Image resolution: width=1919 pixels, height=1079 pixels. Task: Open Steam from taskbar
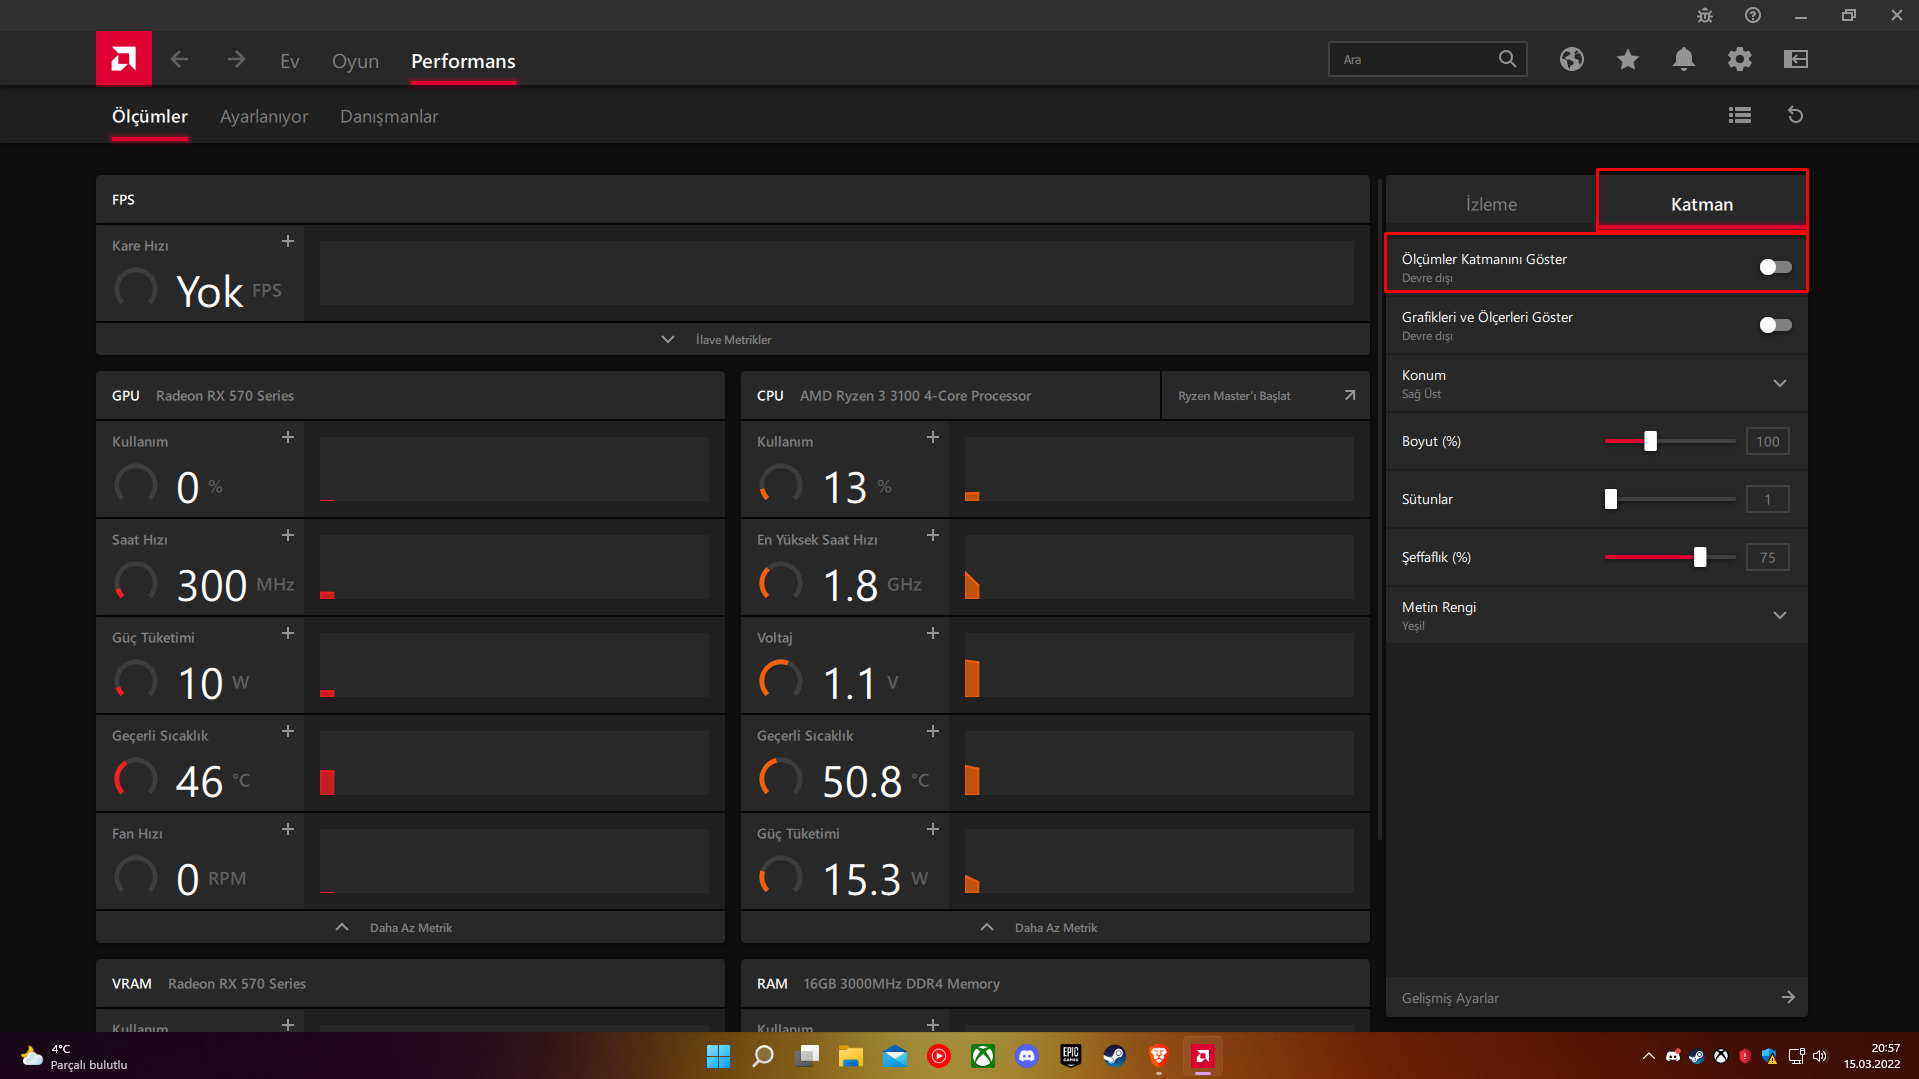pos(1114,1056)
